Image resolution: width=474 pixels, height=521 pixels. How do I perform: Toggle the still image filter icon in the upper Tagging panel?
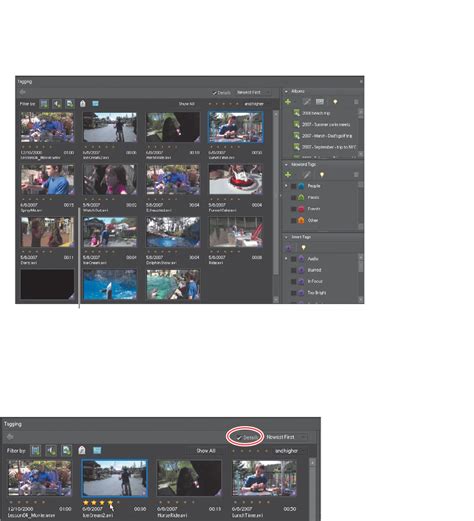tap(69, 104)
